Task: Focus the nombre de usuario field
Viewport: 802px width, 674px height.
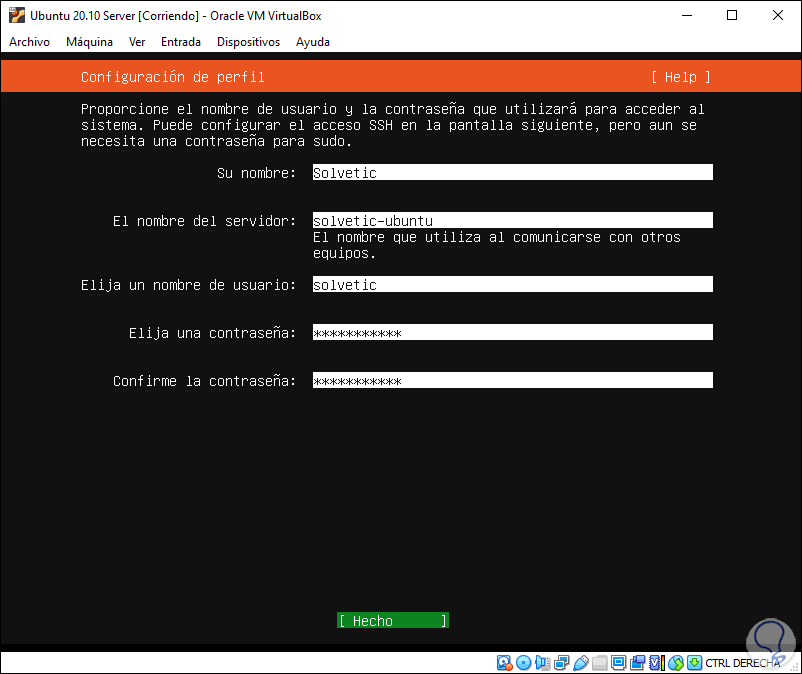Action: click(x=513, y=284)
